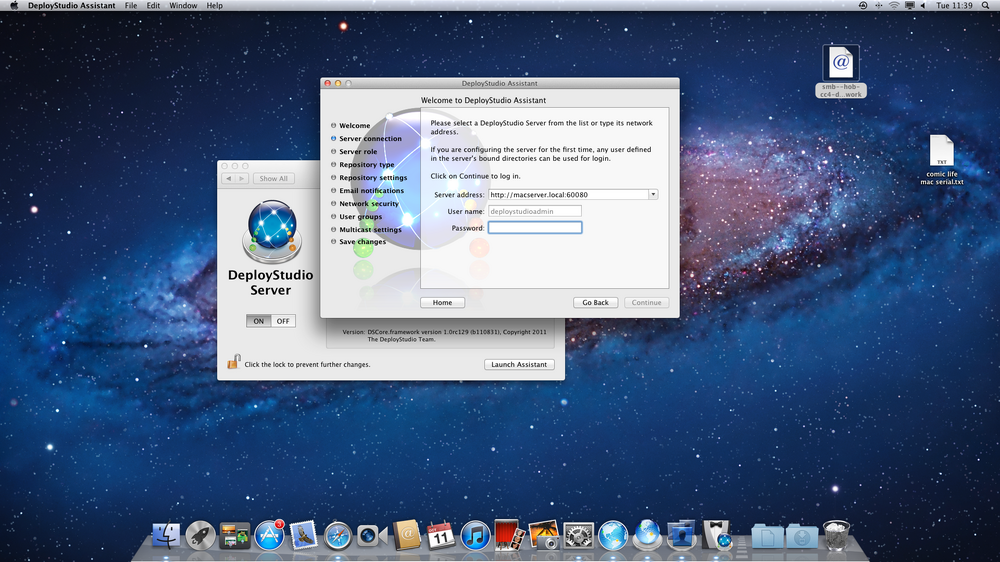Click the volume speaker menu bar icon

click(923, 6)
